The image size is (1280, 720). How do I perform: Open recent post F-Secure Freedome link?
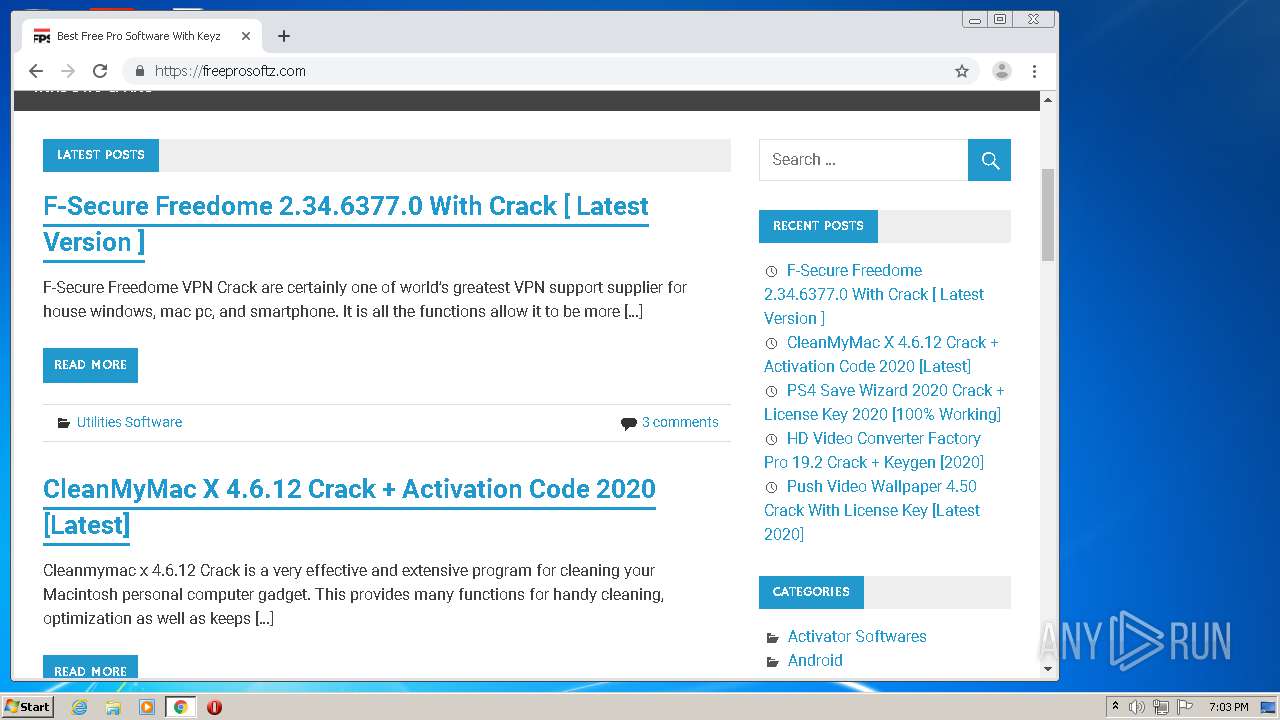[874, 294]
